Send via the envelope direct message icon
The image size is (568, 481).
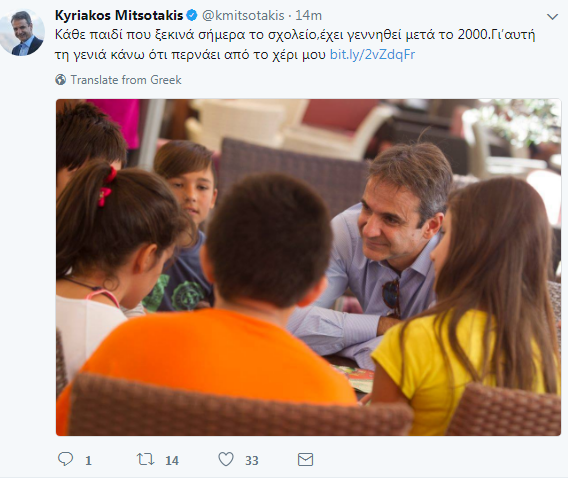[305, 460]
